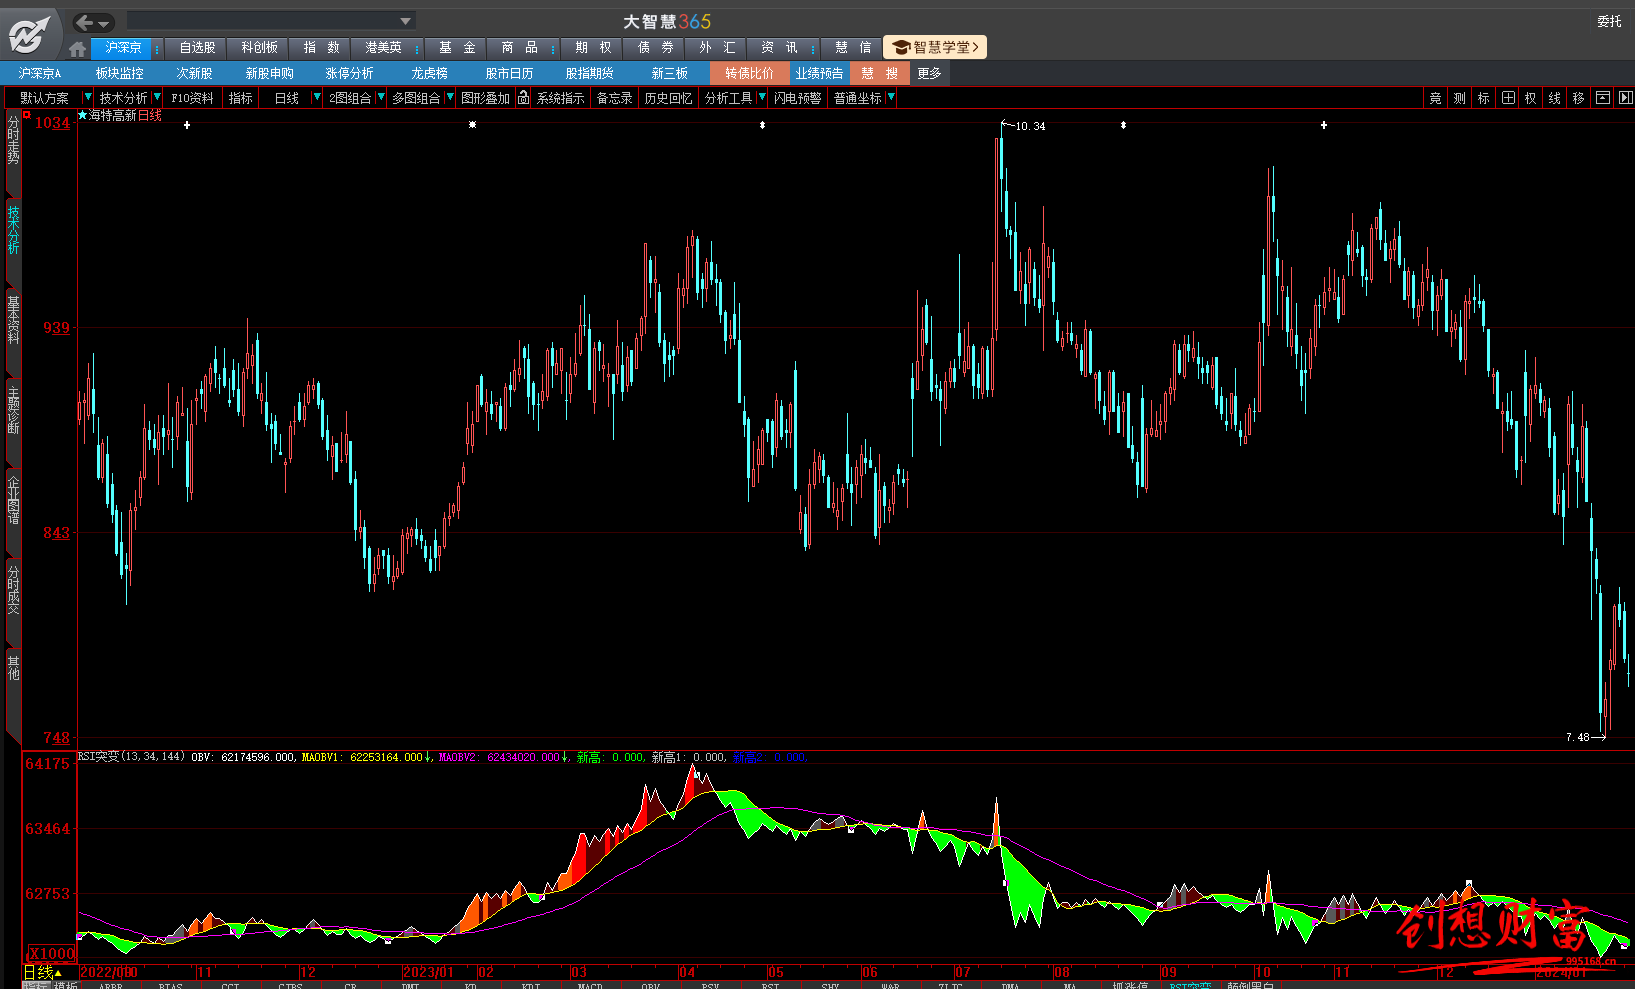Select the 自选股 tab
The height and width of the screenshot is (989, 1635).
[x=197, y=48]
